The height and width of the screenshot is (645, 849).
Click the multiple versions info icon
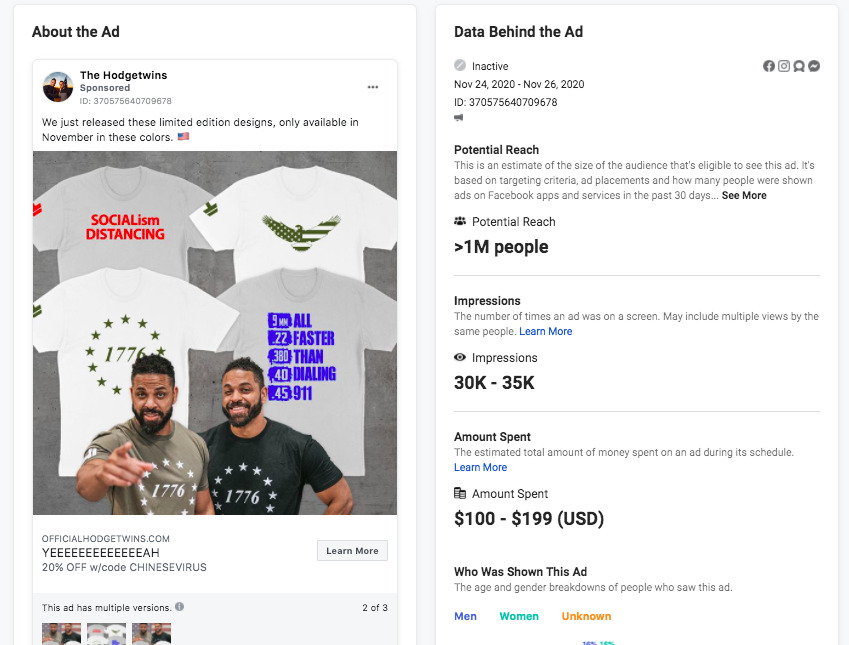tap(179, 607)
